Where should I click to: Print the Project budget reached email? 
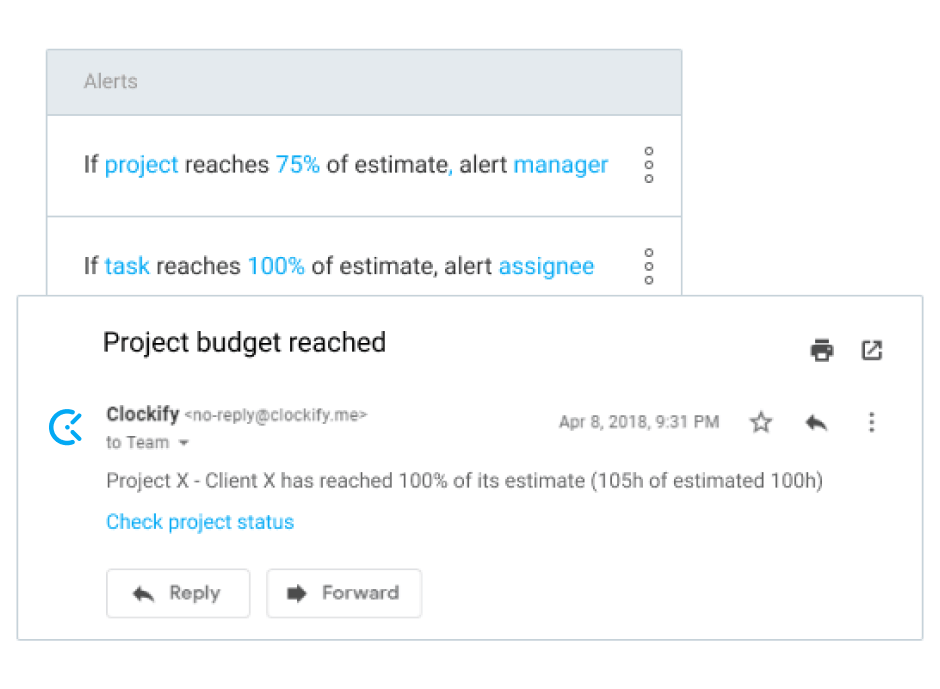(822, 350)
